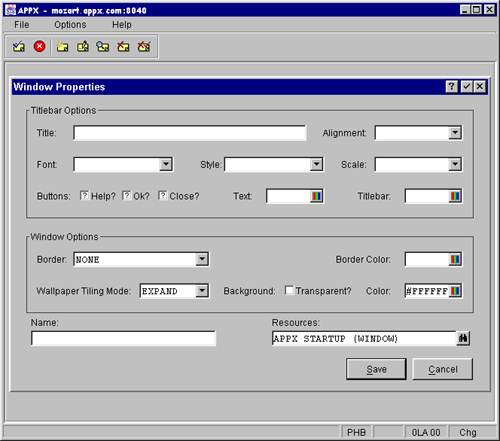This screenshot has height=441, width=500.
Task: Open the File menu
Action: (x=22, y=25)
